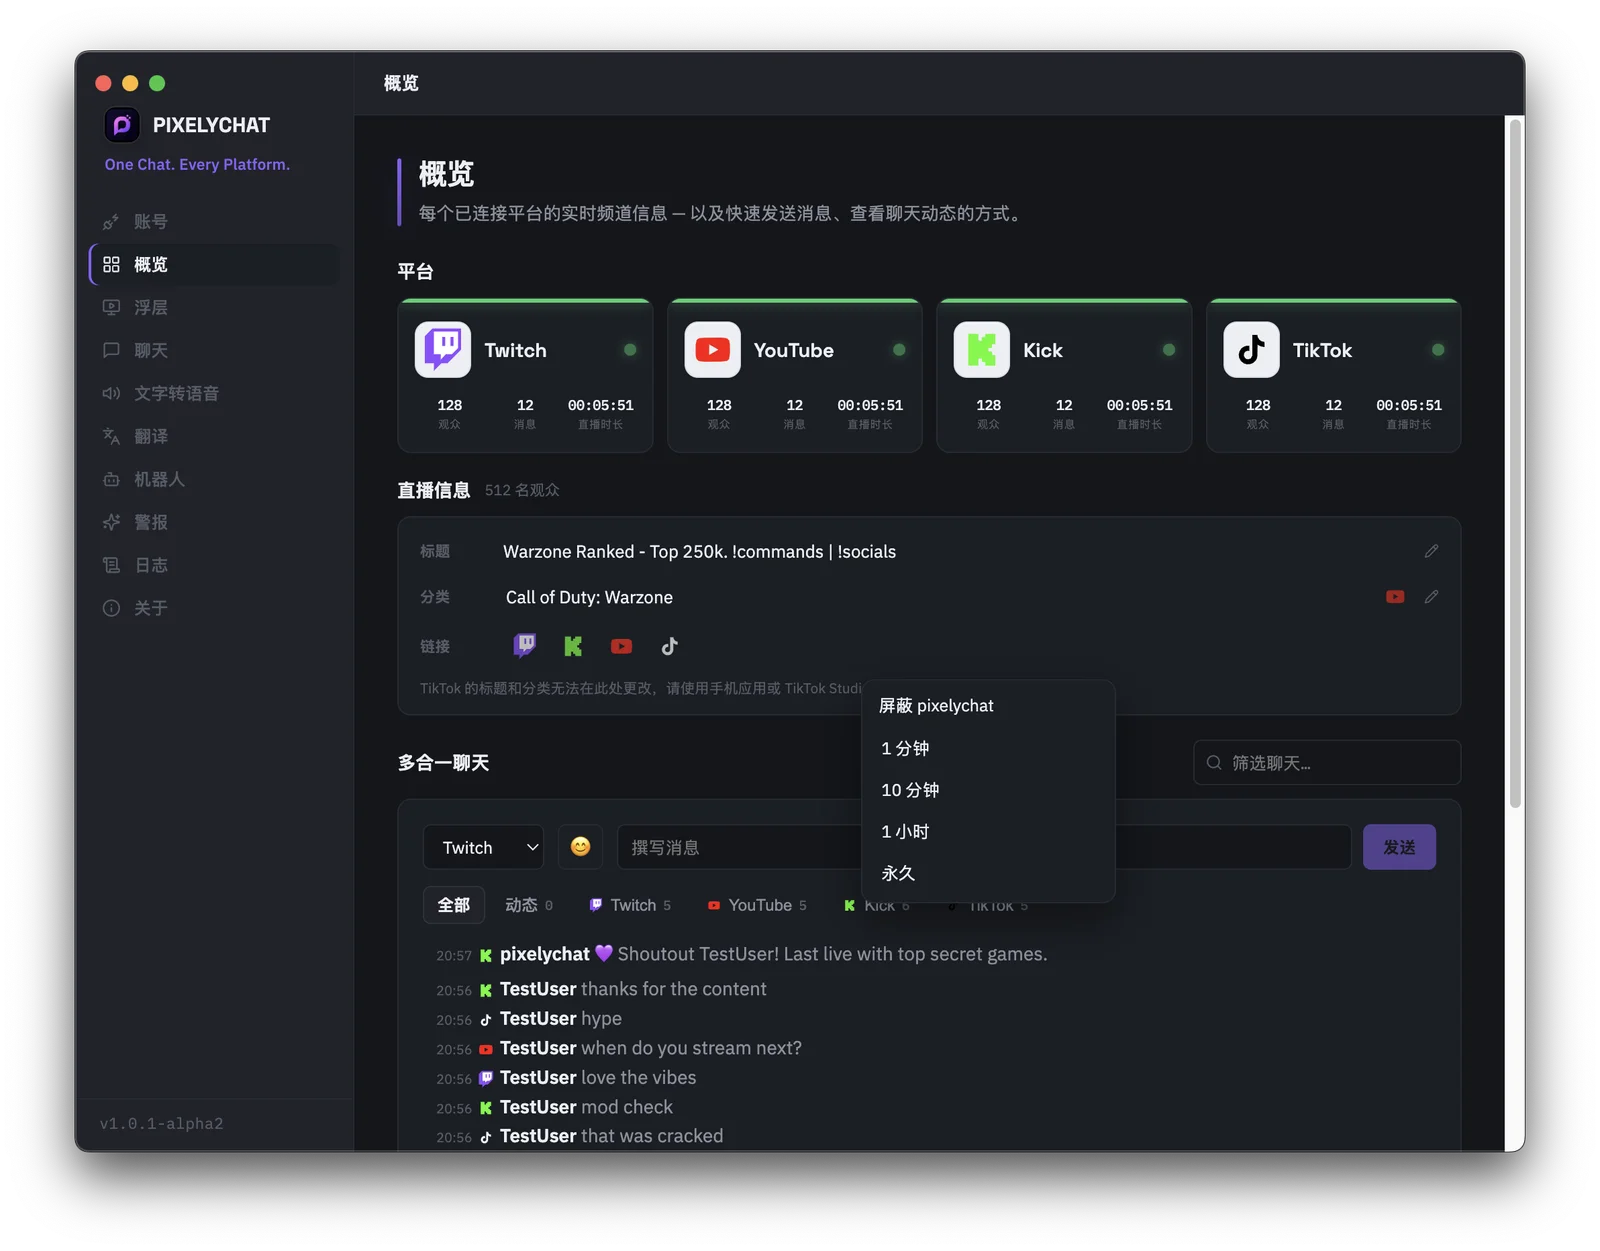Click version label v1.0.1-alpha2
This screenshot has height=1251, width=1600.
161,1123
